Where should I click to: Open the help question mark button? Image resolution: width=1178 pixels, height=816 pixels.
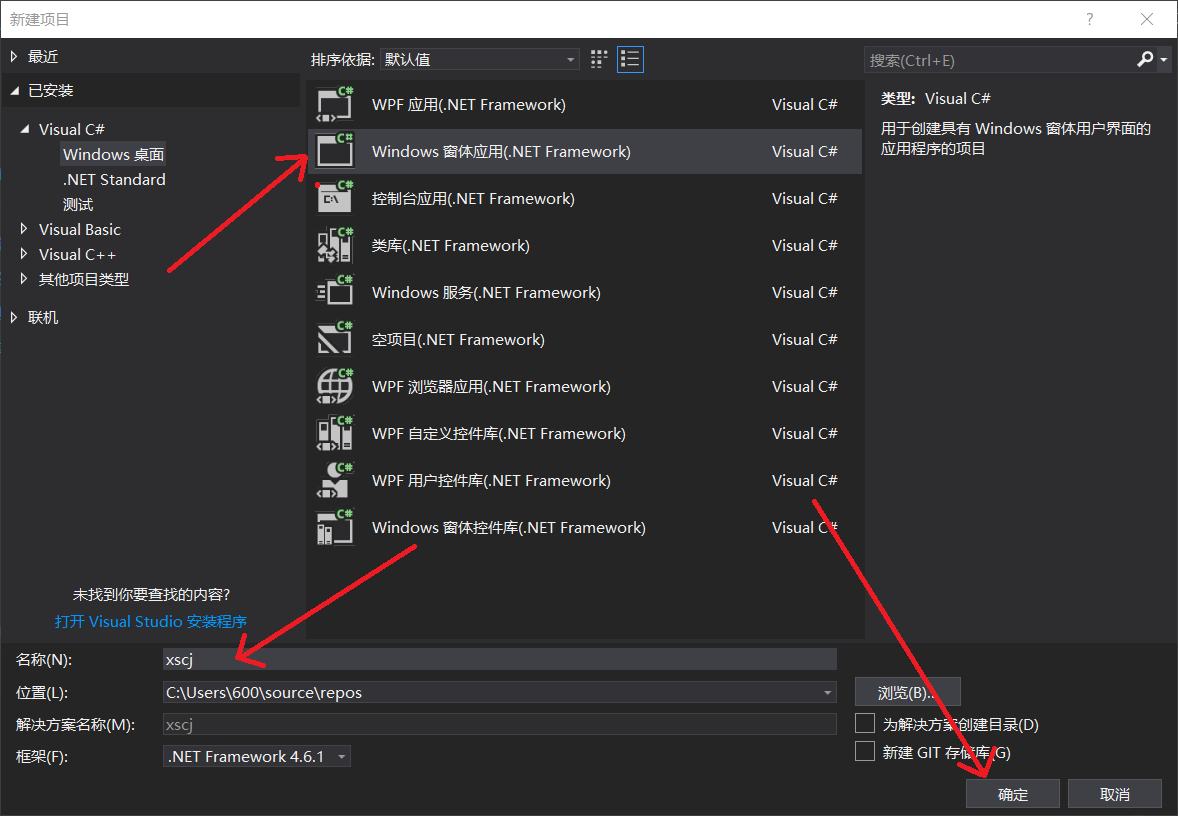click(x=1089, y=19)
